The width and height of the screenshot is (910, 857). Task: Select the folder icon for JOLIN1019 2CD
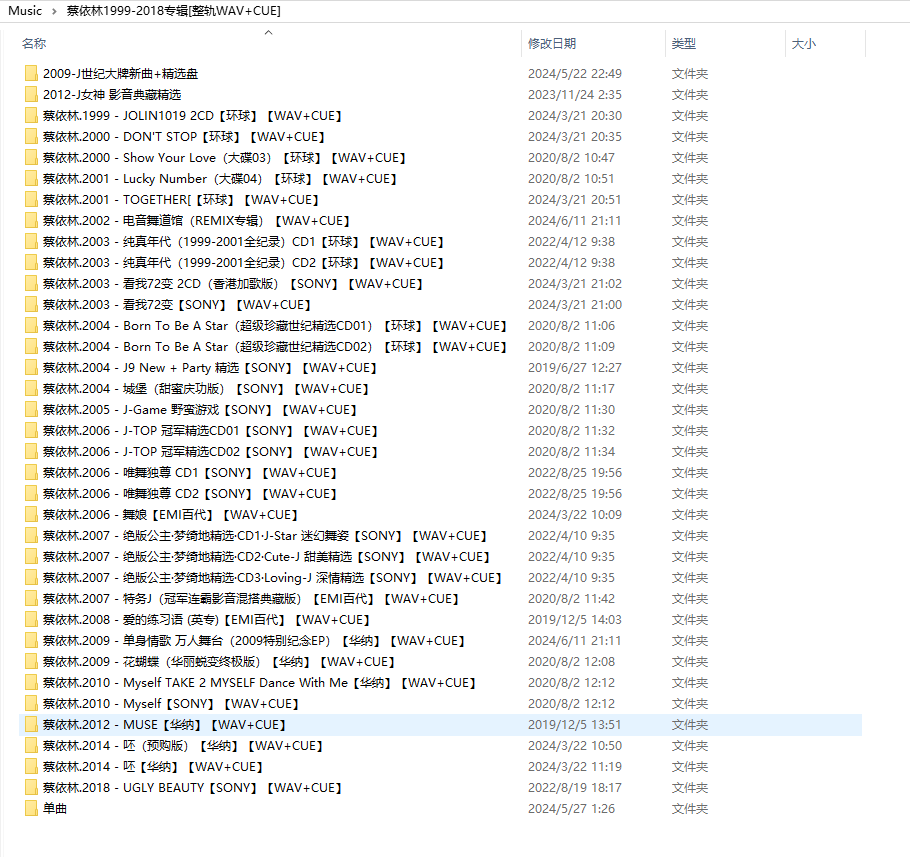pos(31,115)
